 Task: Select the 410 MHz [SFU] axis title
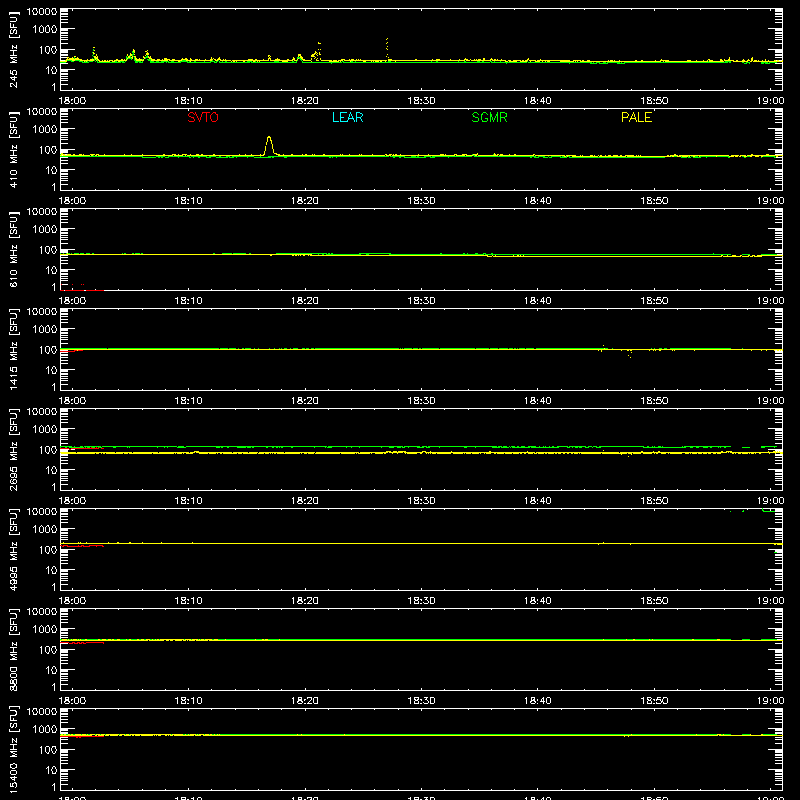(x=14, y=149)
